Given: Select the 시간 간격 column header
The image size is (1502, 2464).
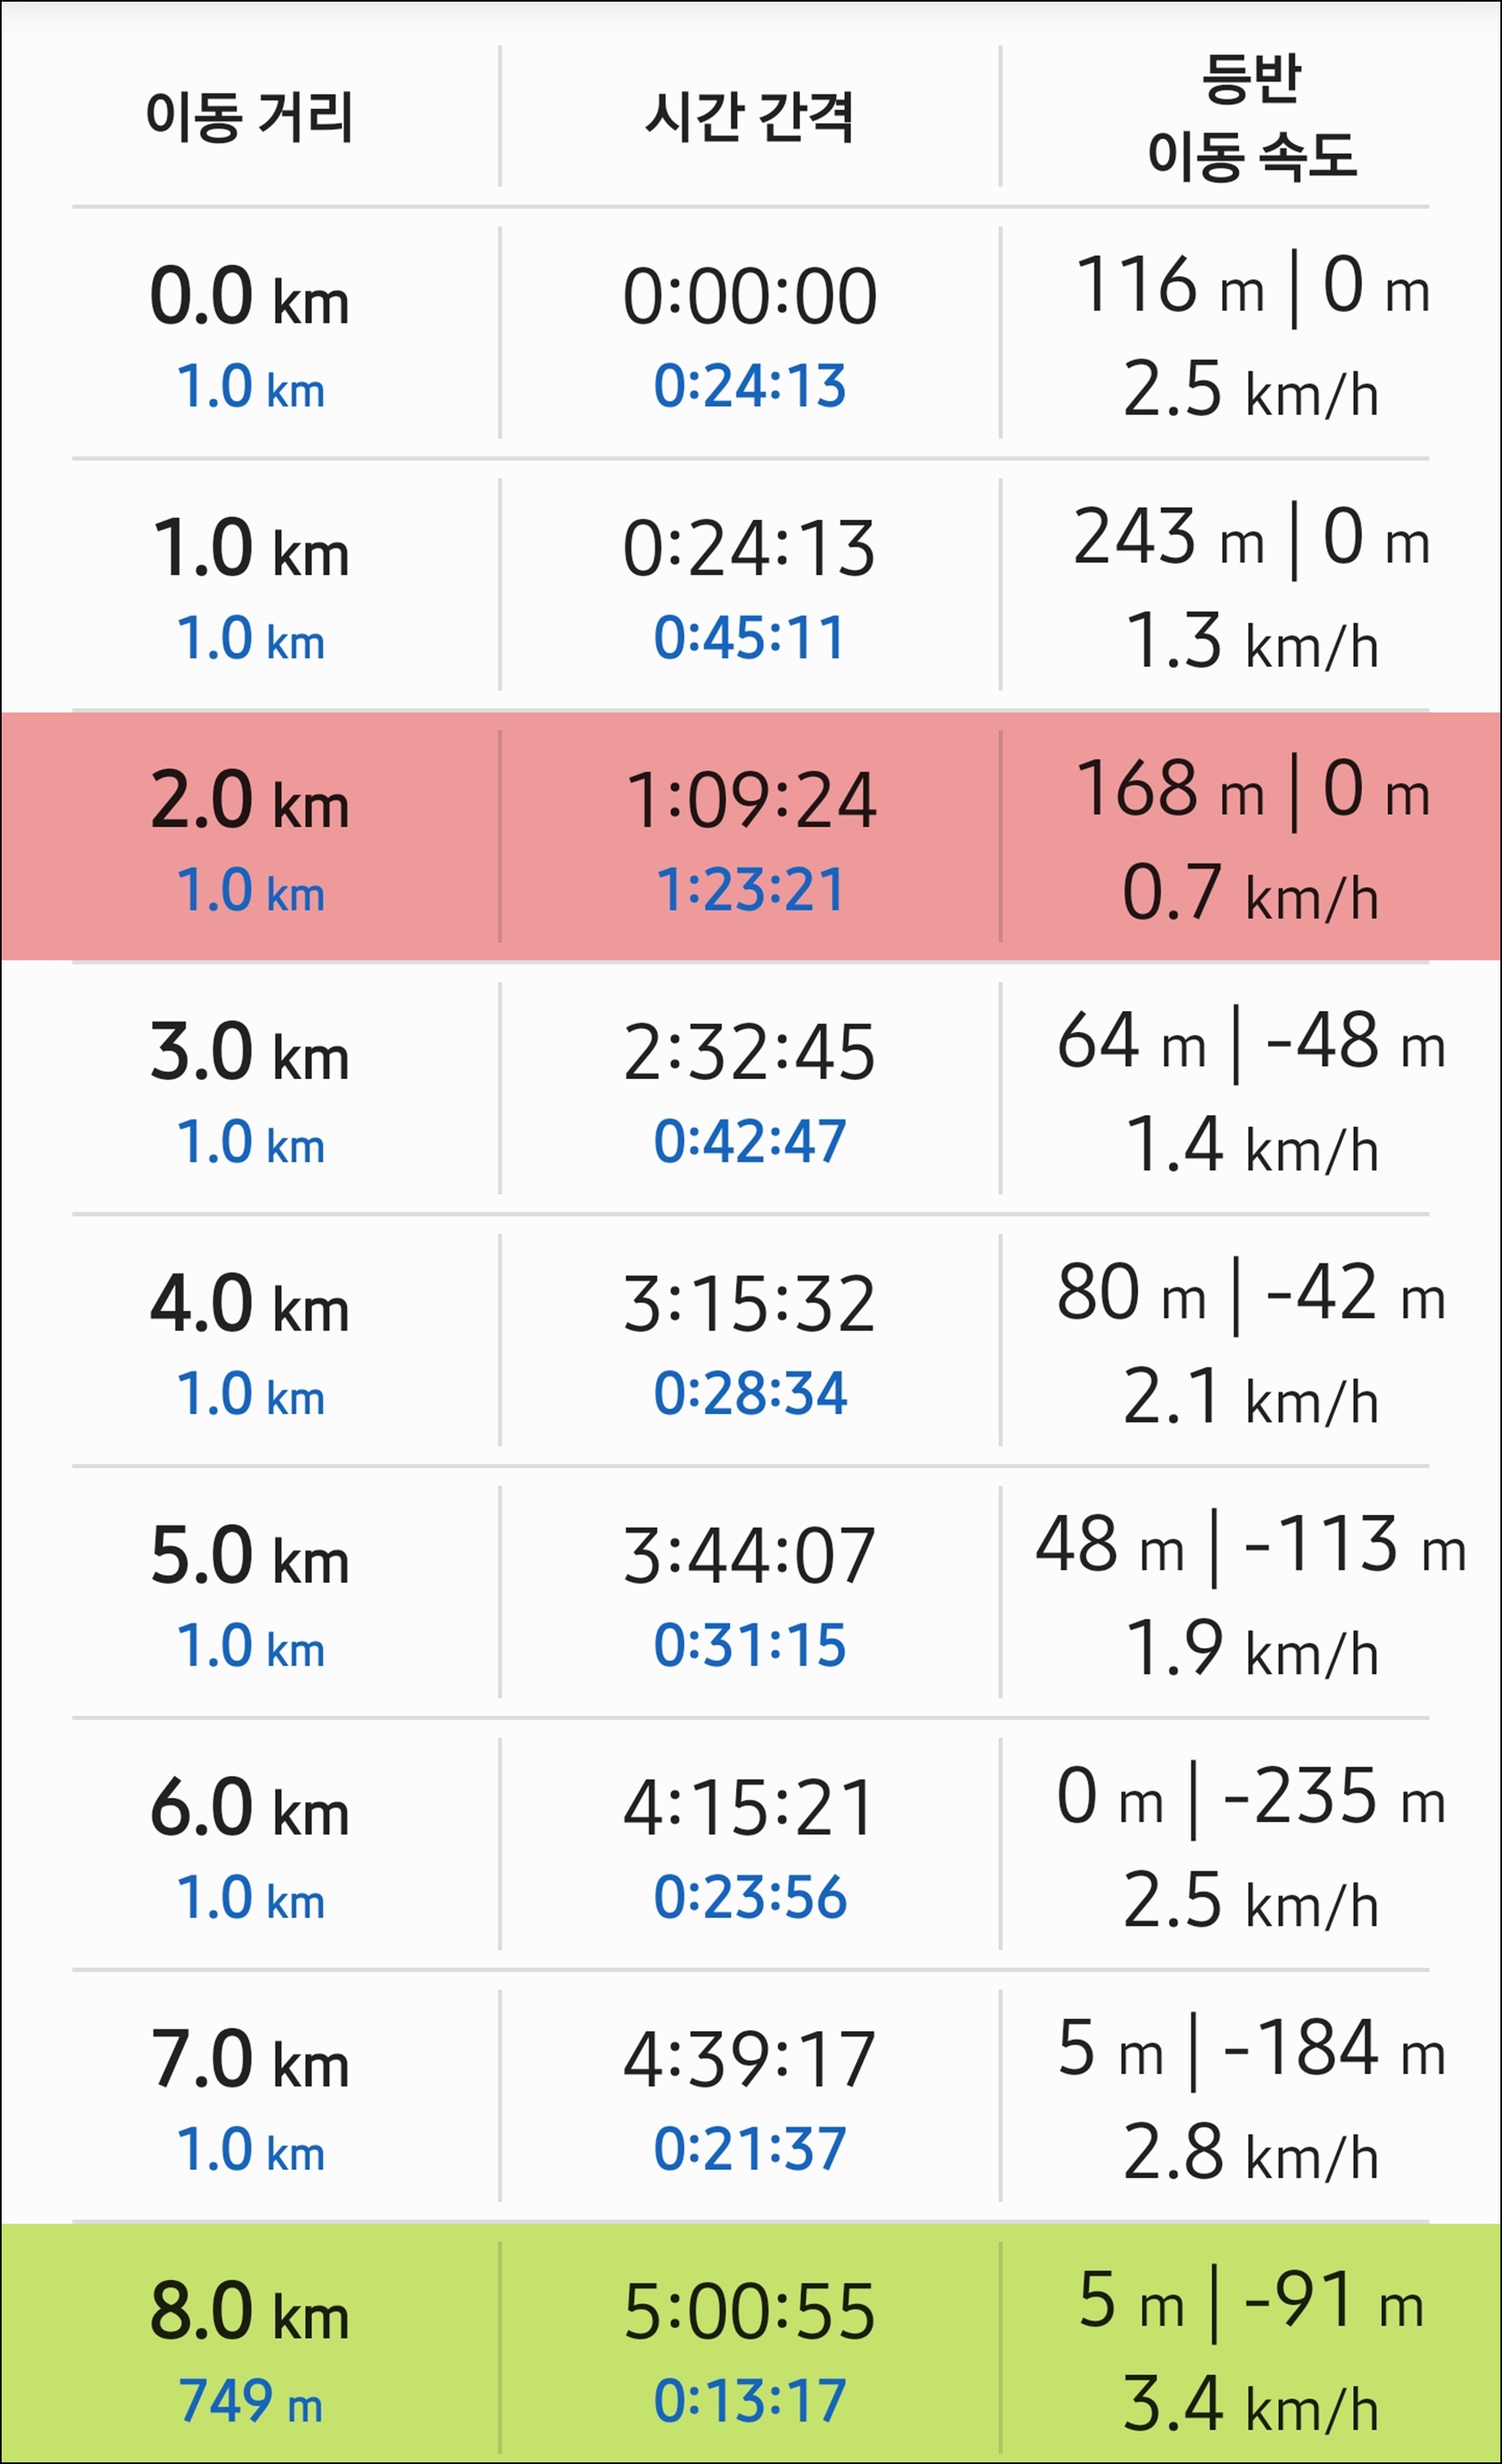Looking at the screenshot, I should point(749,116).
